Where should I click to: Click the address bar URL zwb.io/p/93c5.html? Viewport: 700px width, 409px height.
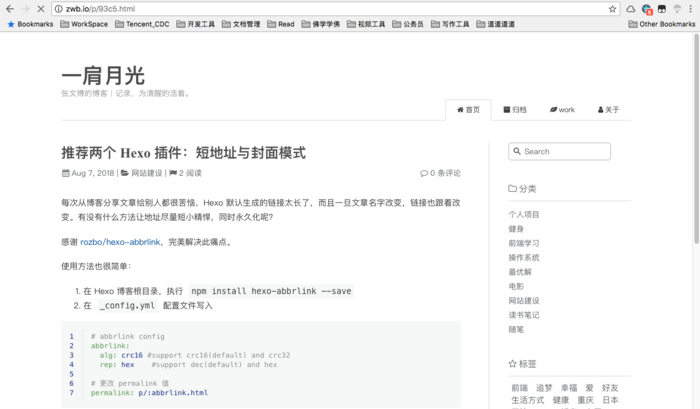tap(100, 9)
